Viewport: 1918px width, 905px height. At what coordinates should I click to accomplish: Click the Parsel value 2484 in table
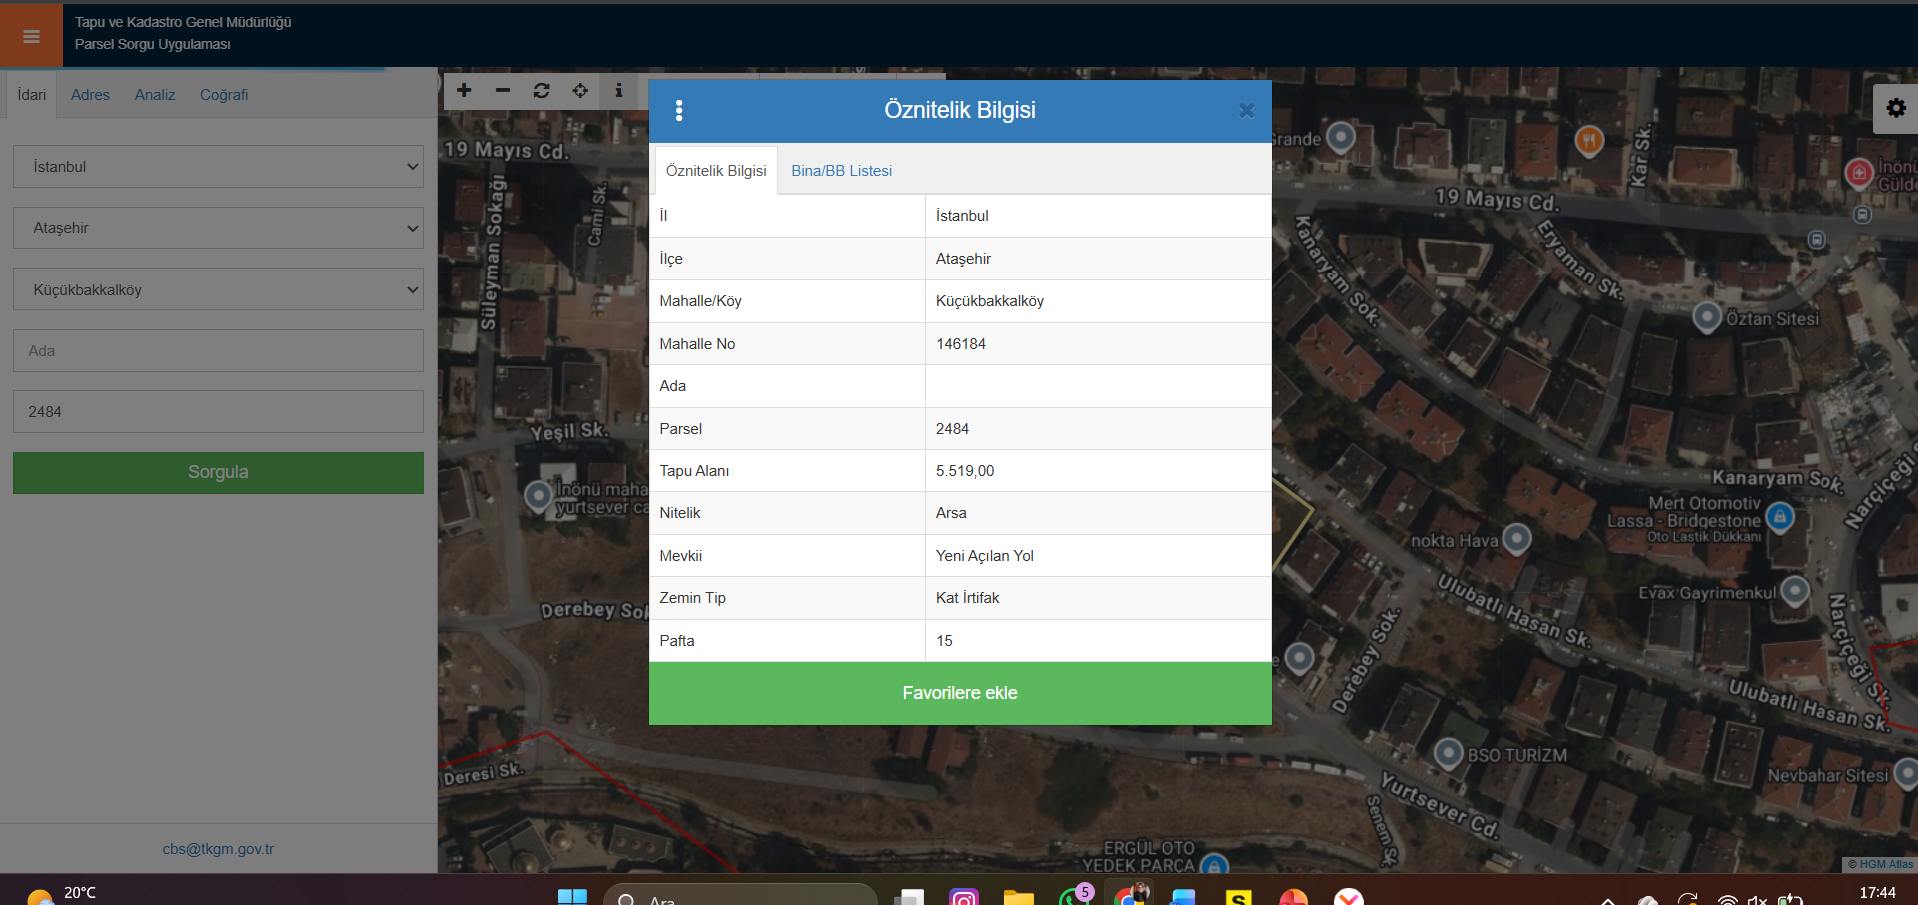pos(952,429)
